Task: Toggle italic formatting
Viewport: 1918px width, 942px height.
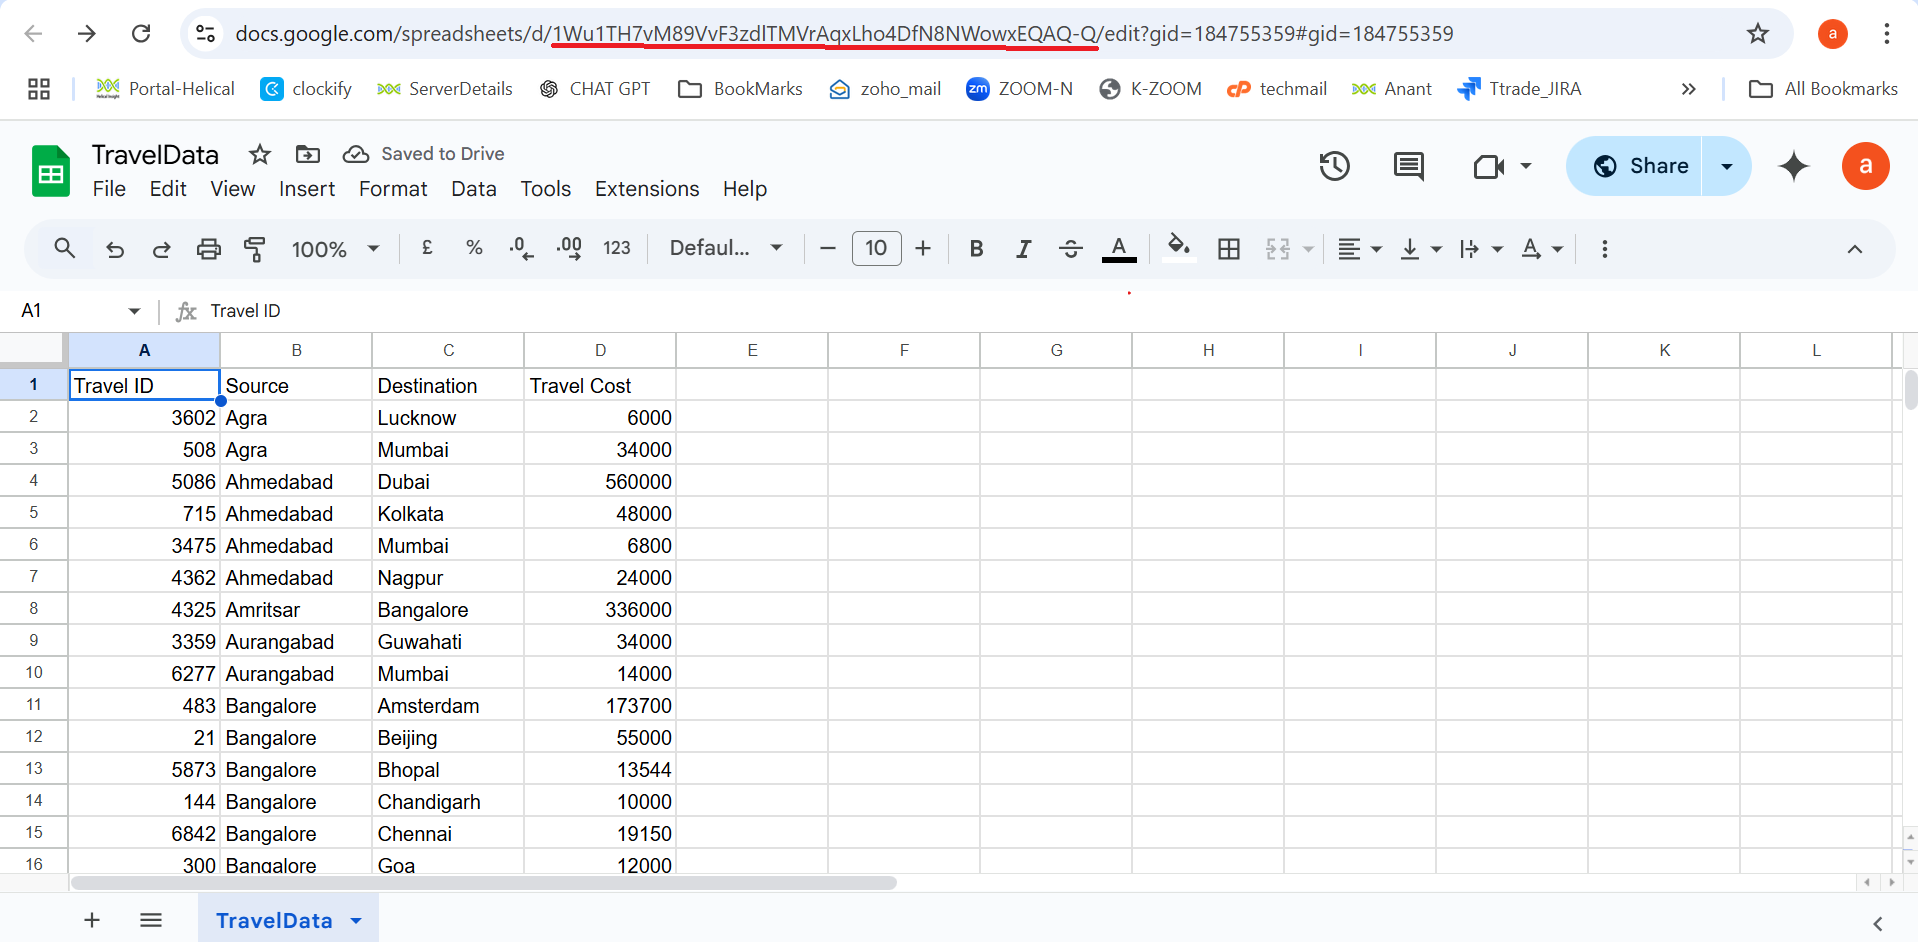Action: [x=1023, y=248]
